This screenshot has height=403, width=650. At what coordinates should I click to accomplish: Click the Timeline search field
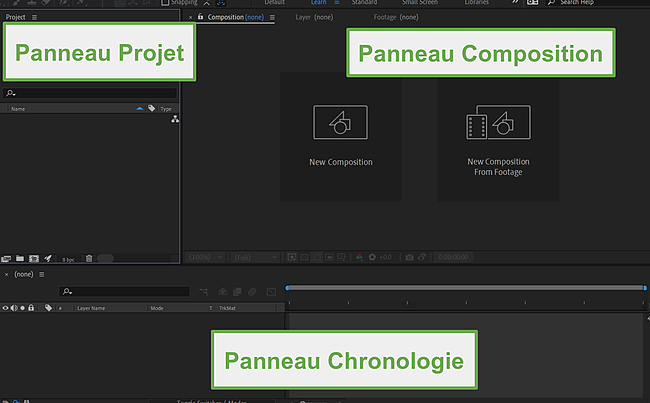(124, 291)
